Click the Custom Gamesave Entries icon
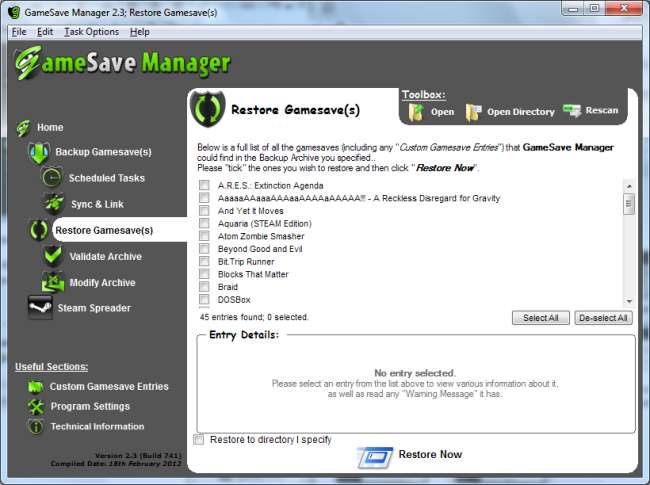650x485 pixels. click(36, 386)
